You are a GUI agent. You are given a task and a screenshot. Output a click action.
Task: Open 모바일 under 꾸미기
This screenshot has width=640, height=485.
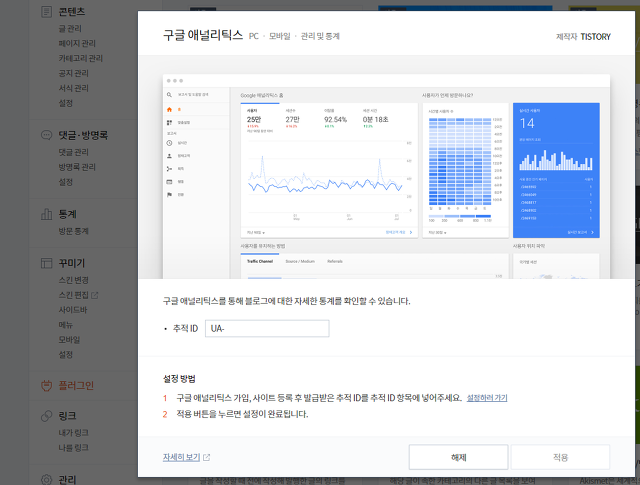point(69,340)
